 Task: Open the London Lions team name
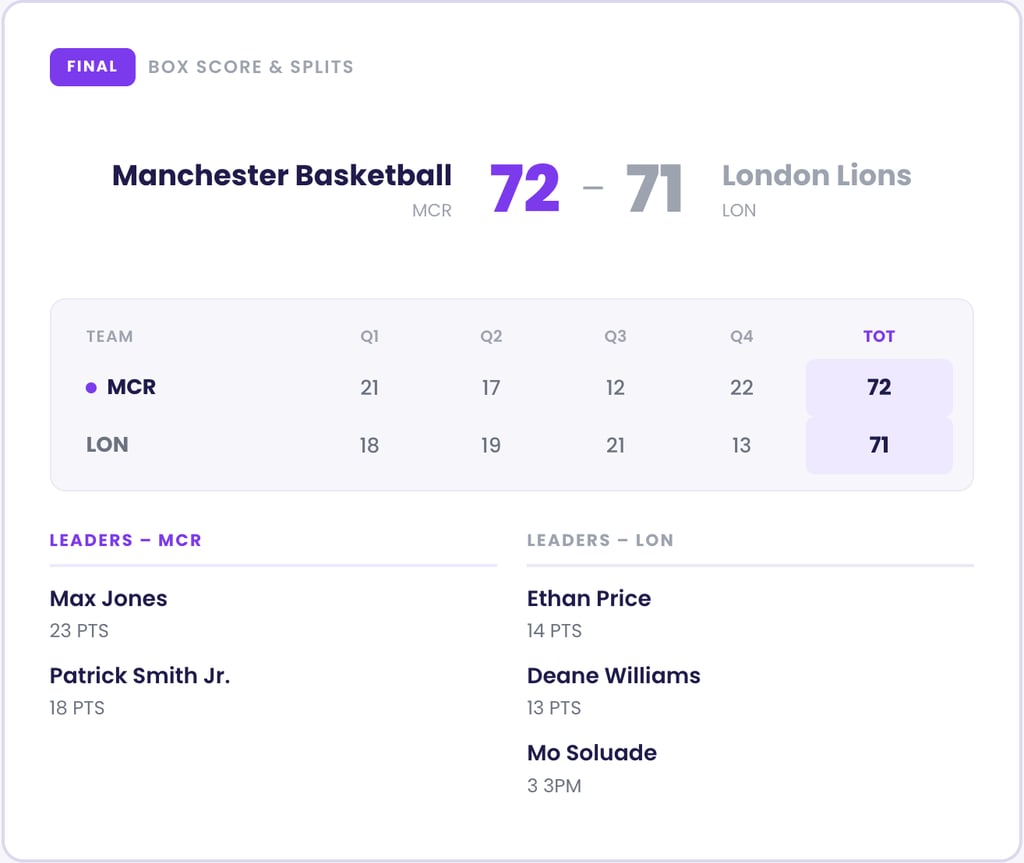coord(816,176)
